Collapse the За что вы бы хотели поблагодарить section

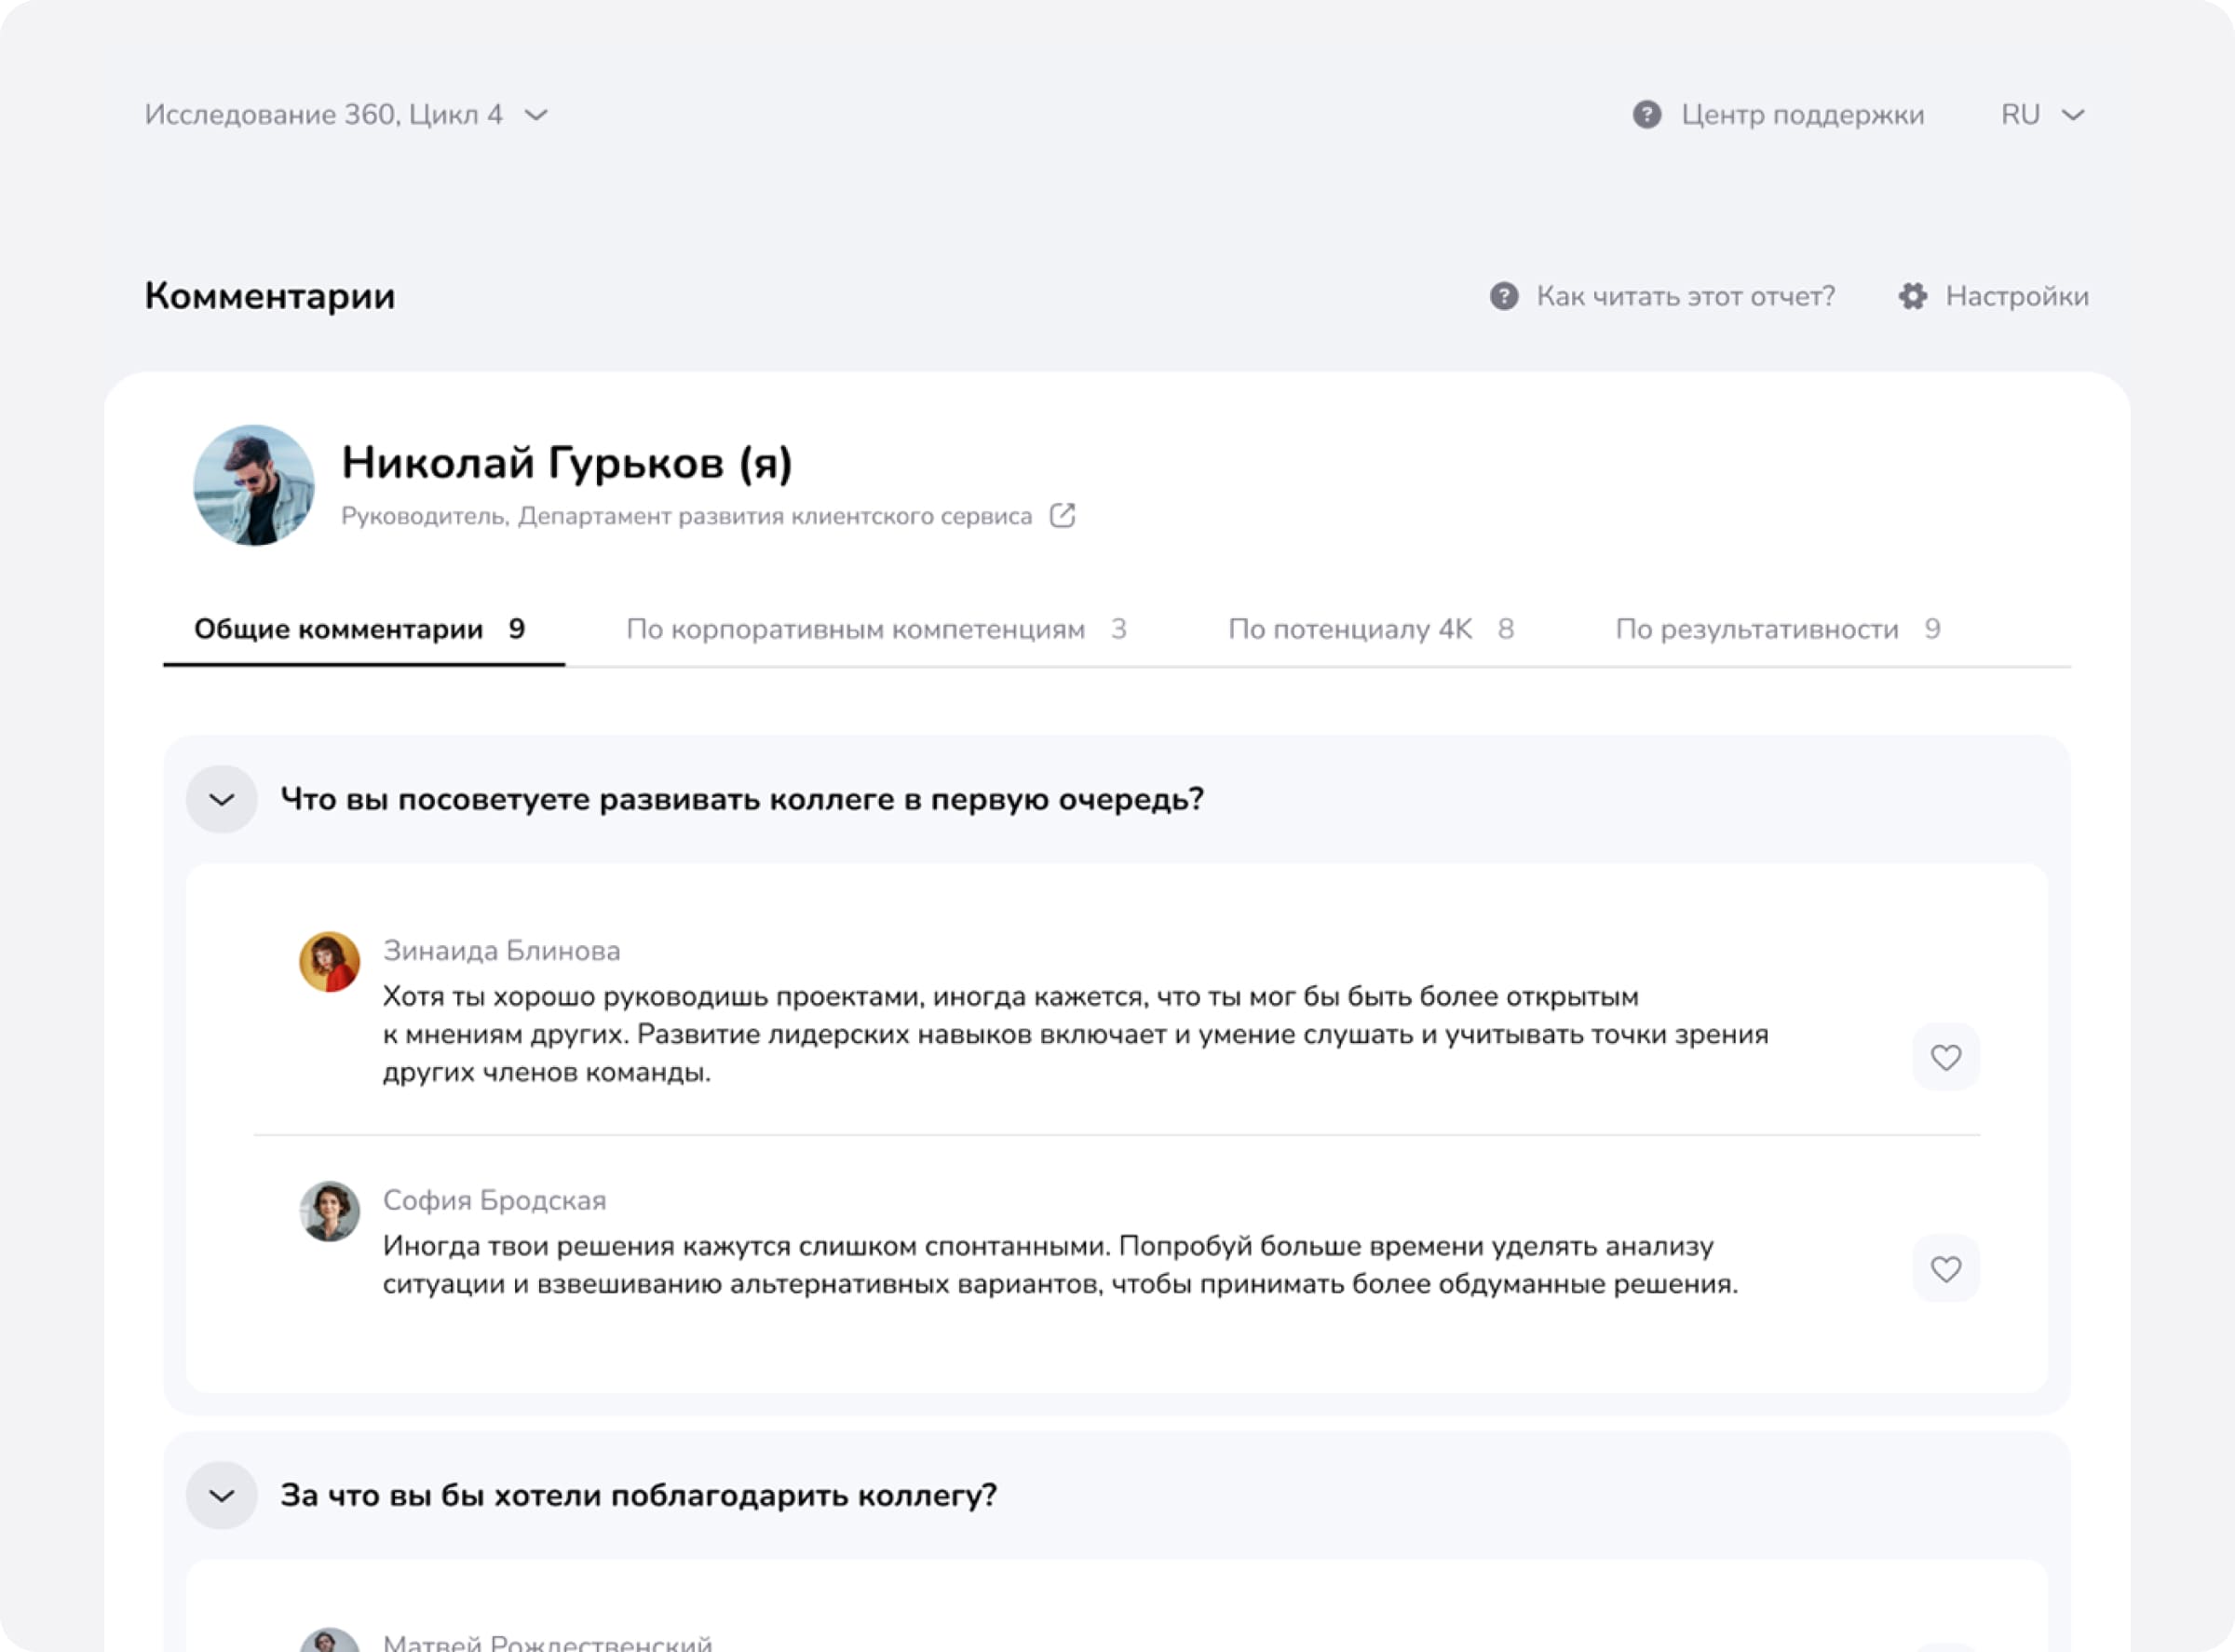tap(222, 1495)
